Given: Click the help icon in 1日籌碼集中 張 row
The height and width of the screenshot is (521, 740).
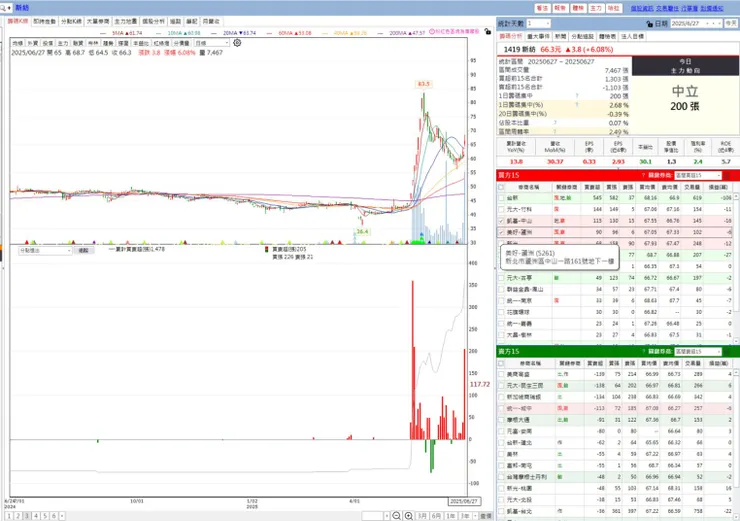Looking at the screenshot, I should click(x=577, y=96).
